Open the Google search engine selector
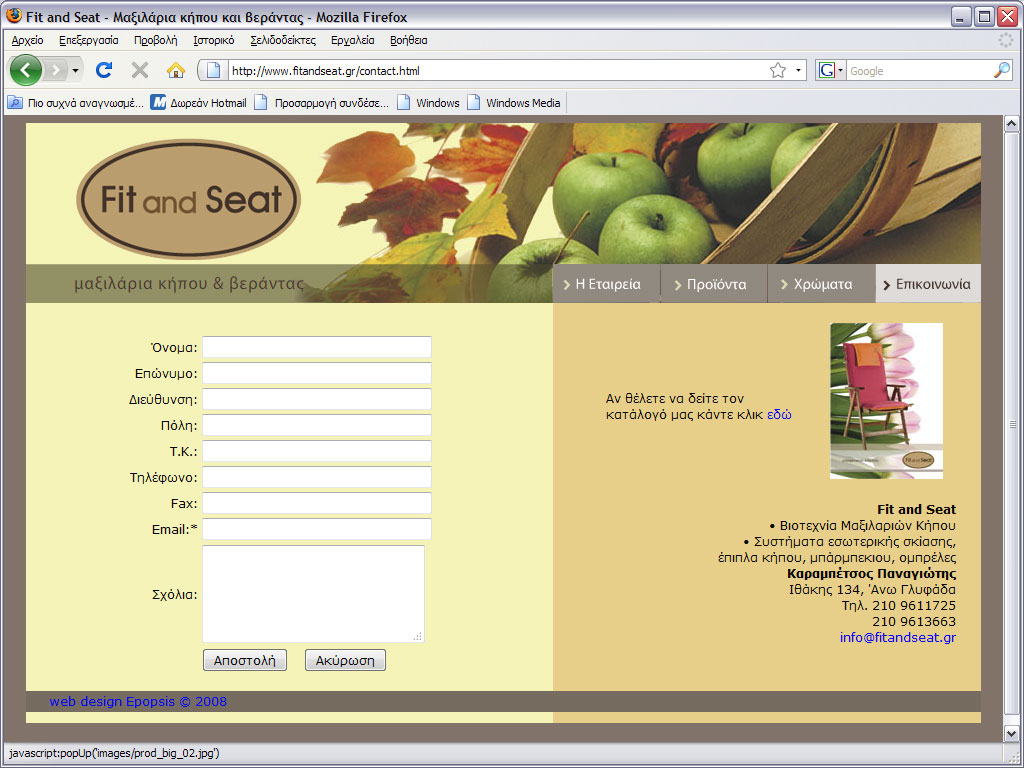Image resolution: width=1024 pixels, height=768 pixels. pyautogui.click(x=831, y=71)
